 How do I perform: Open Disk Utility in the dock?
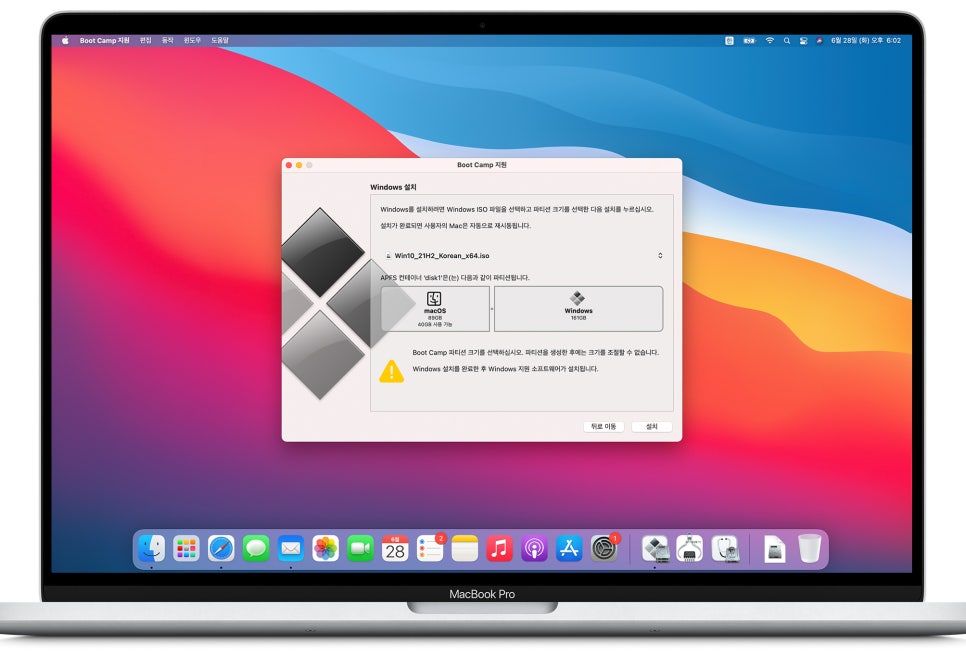pyautogui.click(x=725, y=548)
